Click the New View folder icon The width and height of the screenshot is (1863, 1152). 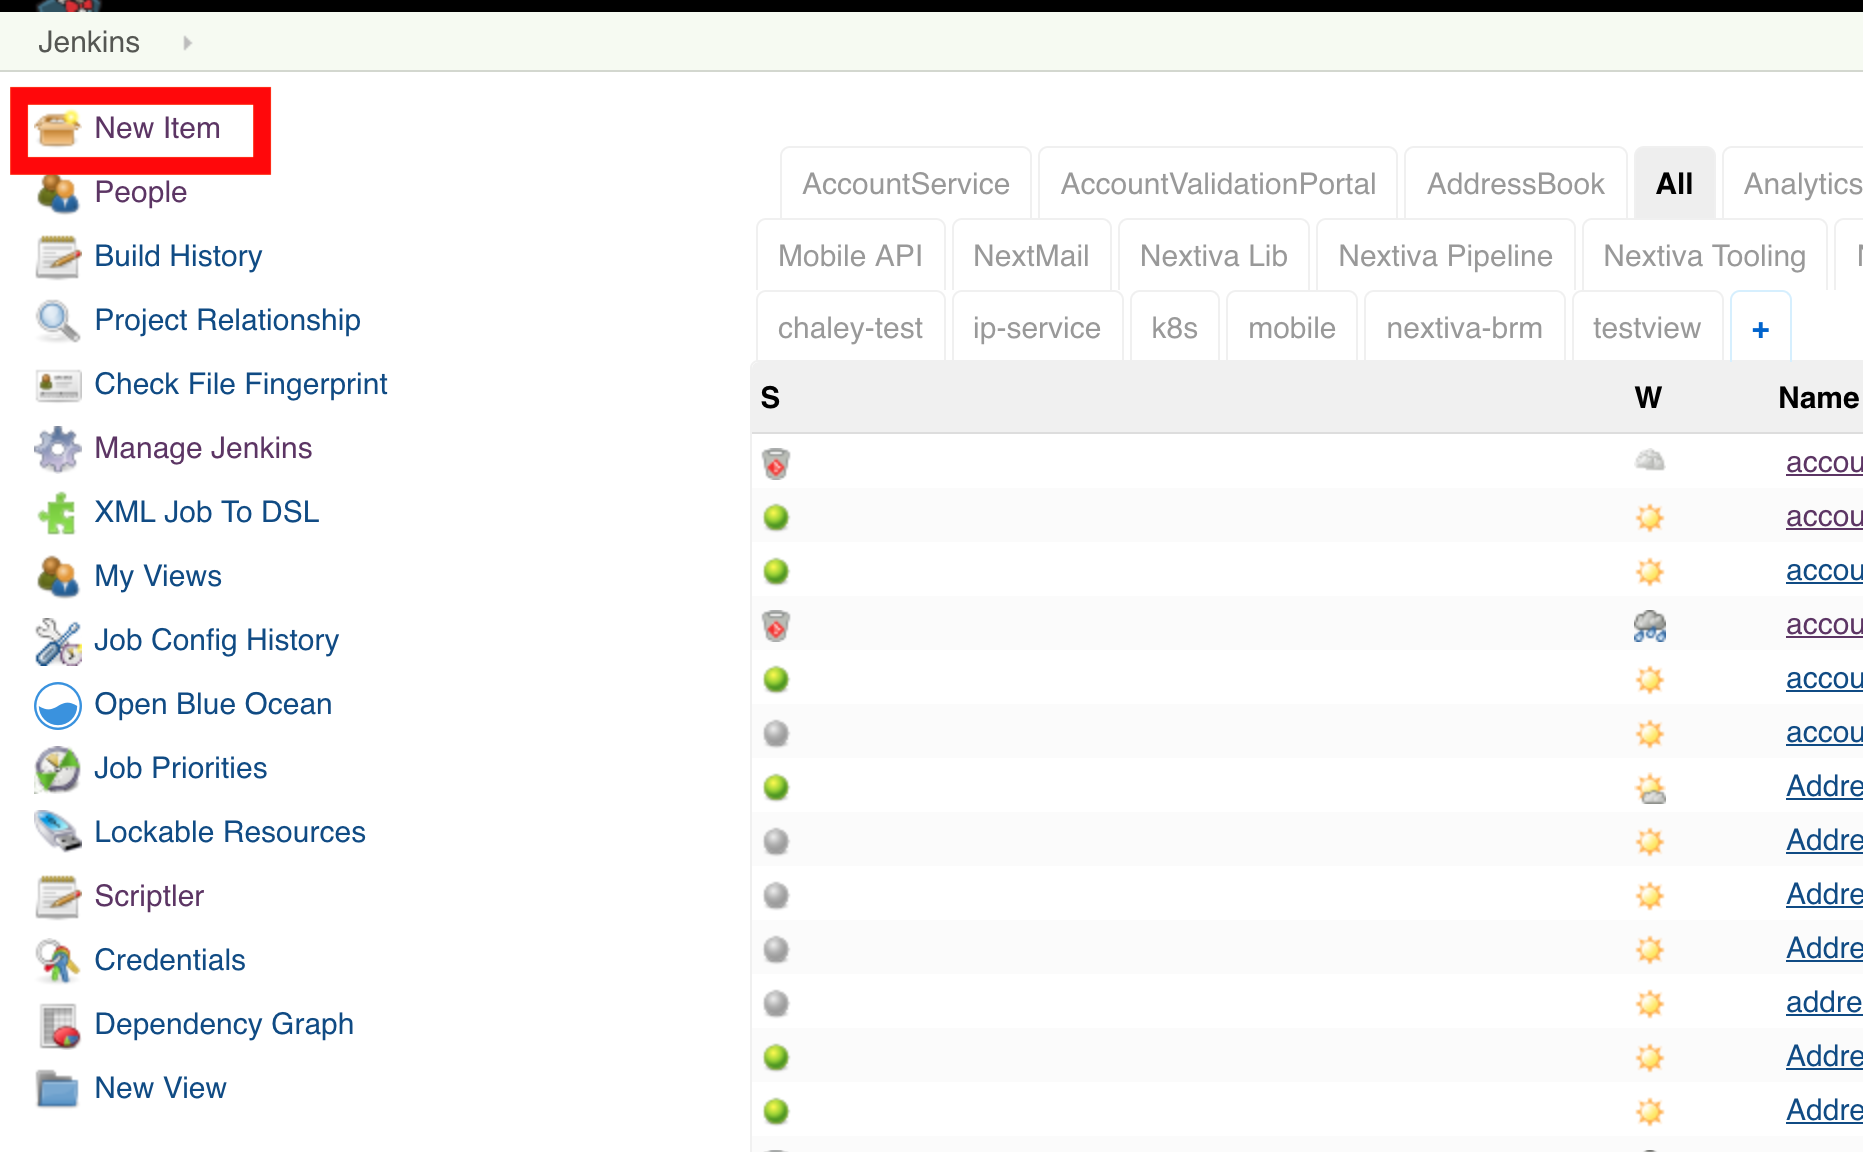coord(57,1089)
